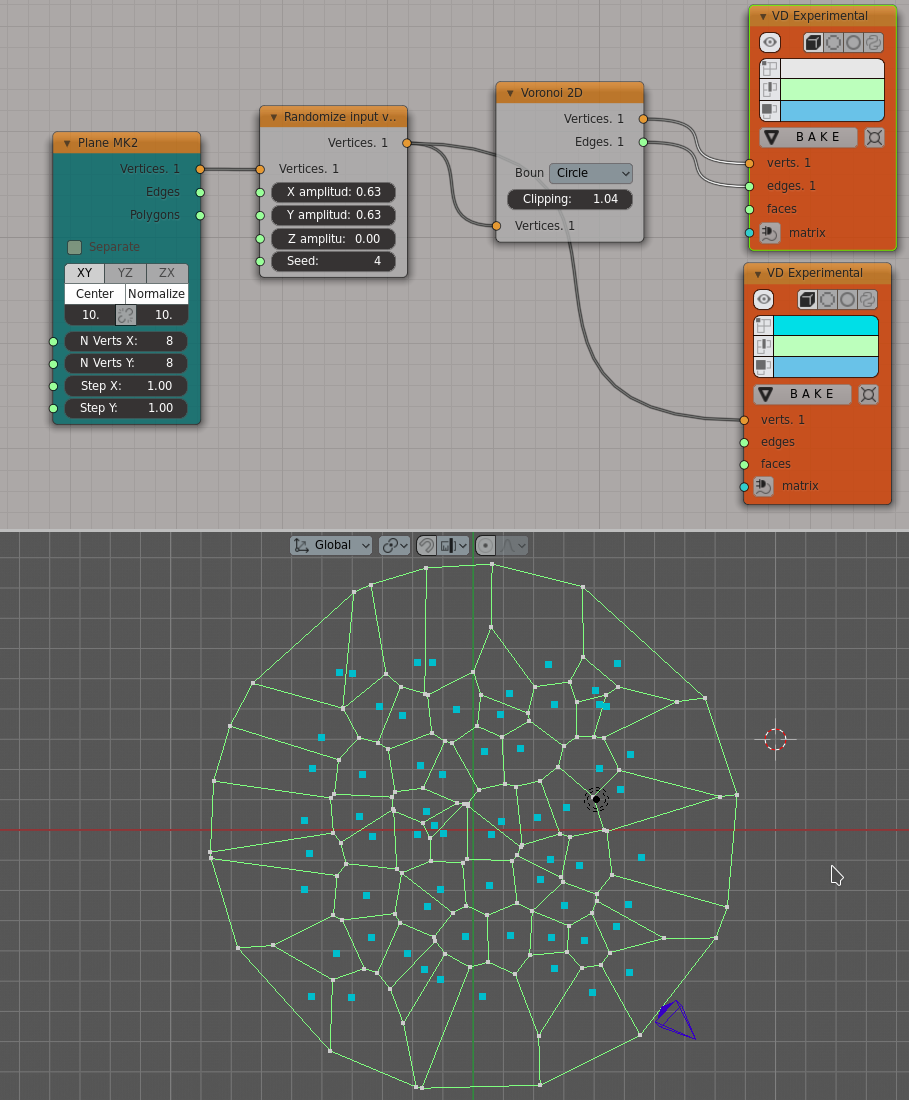The height and width of the screenshot is (1100, 909).
Task: Click the Seed value field on Randomize input node
Action: tap(333, 260)
